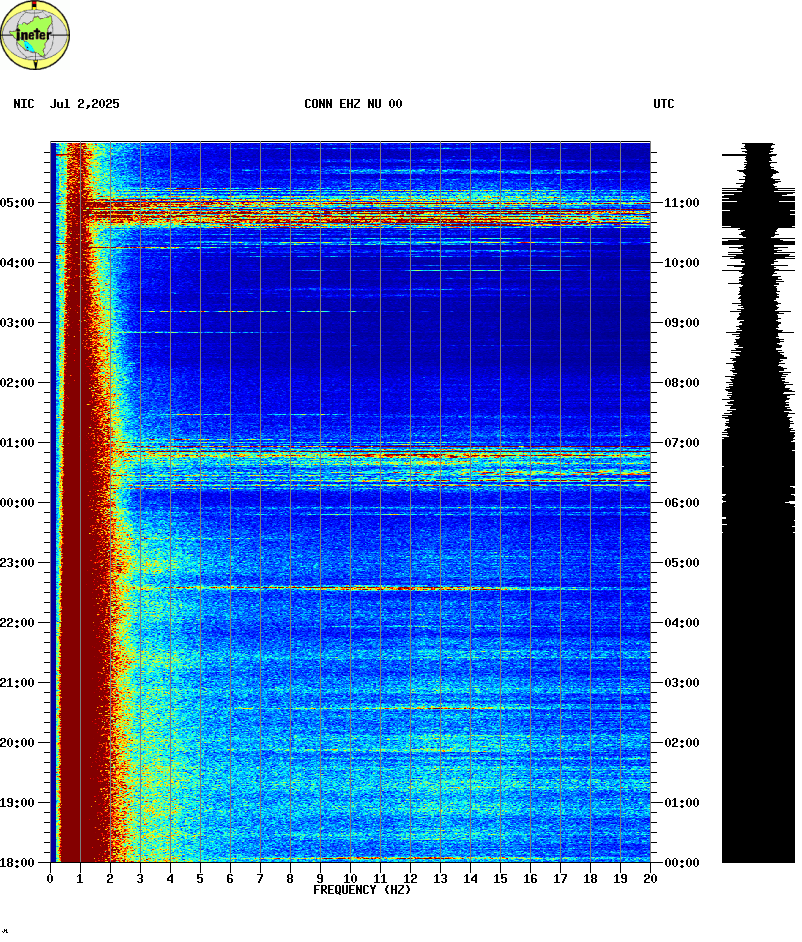802x942 pixels.
Task: Click the frequency tick label "10"
Action: tap(350, 879)
